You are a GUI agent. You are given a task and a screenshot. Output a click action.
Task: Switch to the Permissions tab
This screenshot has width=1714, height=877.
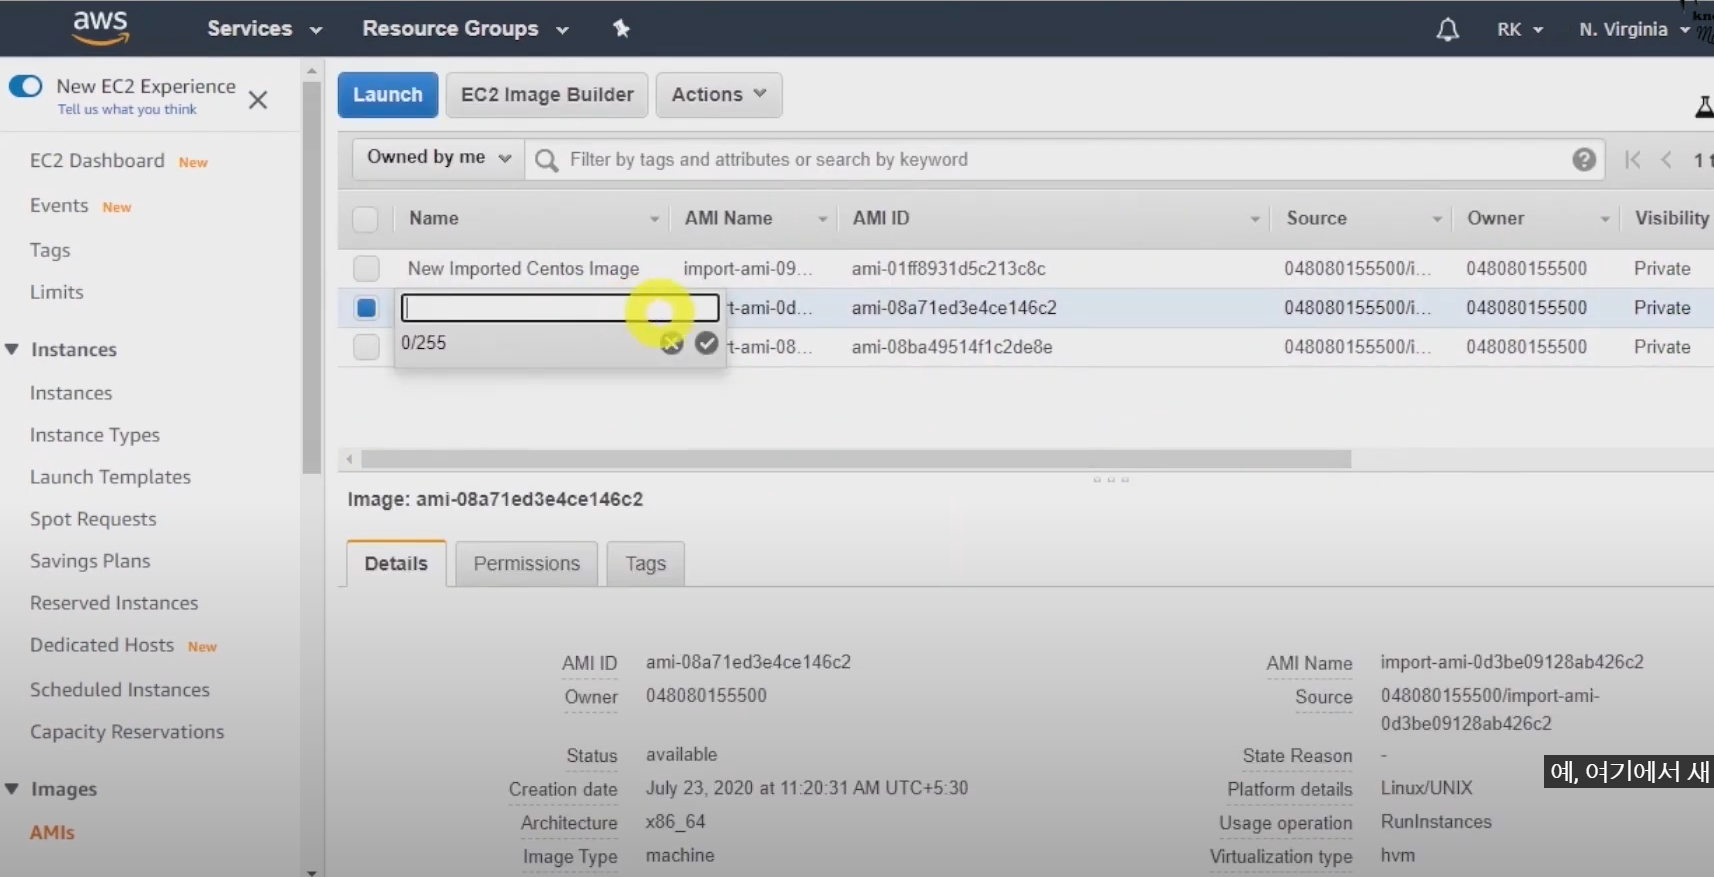[x=526, y=564]
